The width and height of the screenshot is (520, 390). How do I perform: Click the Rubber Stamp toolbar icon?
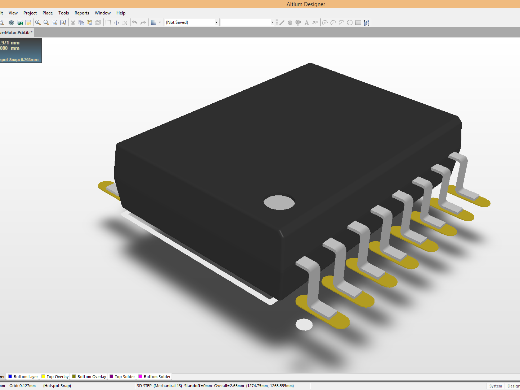point(98,22)
